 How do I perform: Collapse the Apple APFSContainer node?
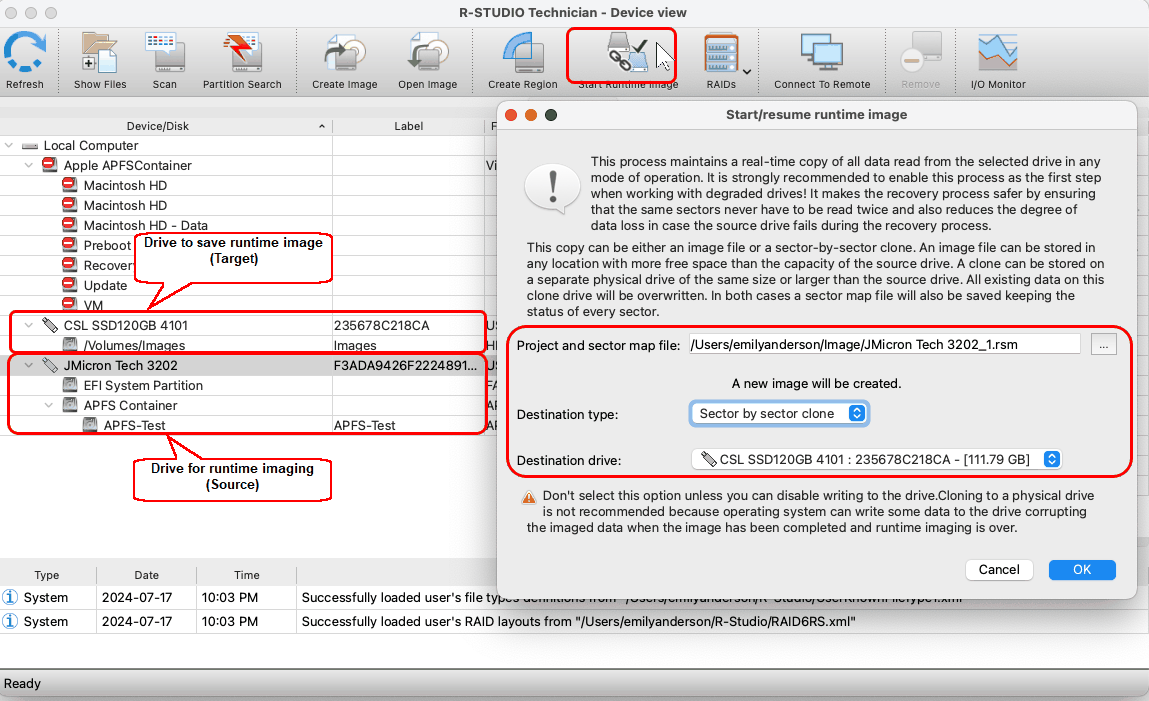[x=29, y=166]
